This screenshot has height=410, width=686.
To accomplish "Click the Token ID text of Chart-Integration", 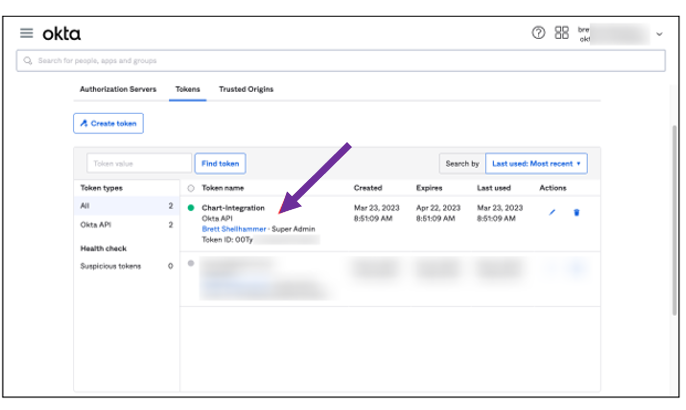I will 227,240.
